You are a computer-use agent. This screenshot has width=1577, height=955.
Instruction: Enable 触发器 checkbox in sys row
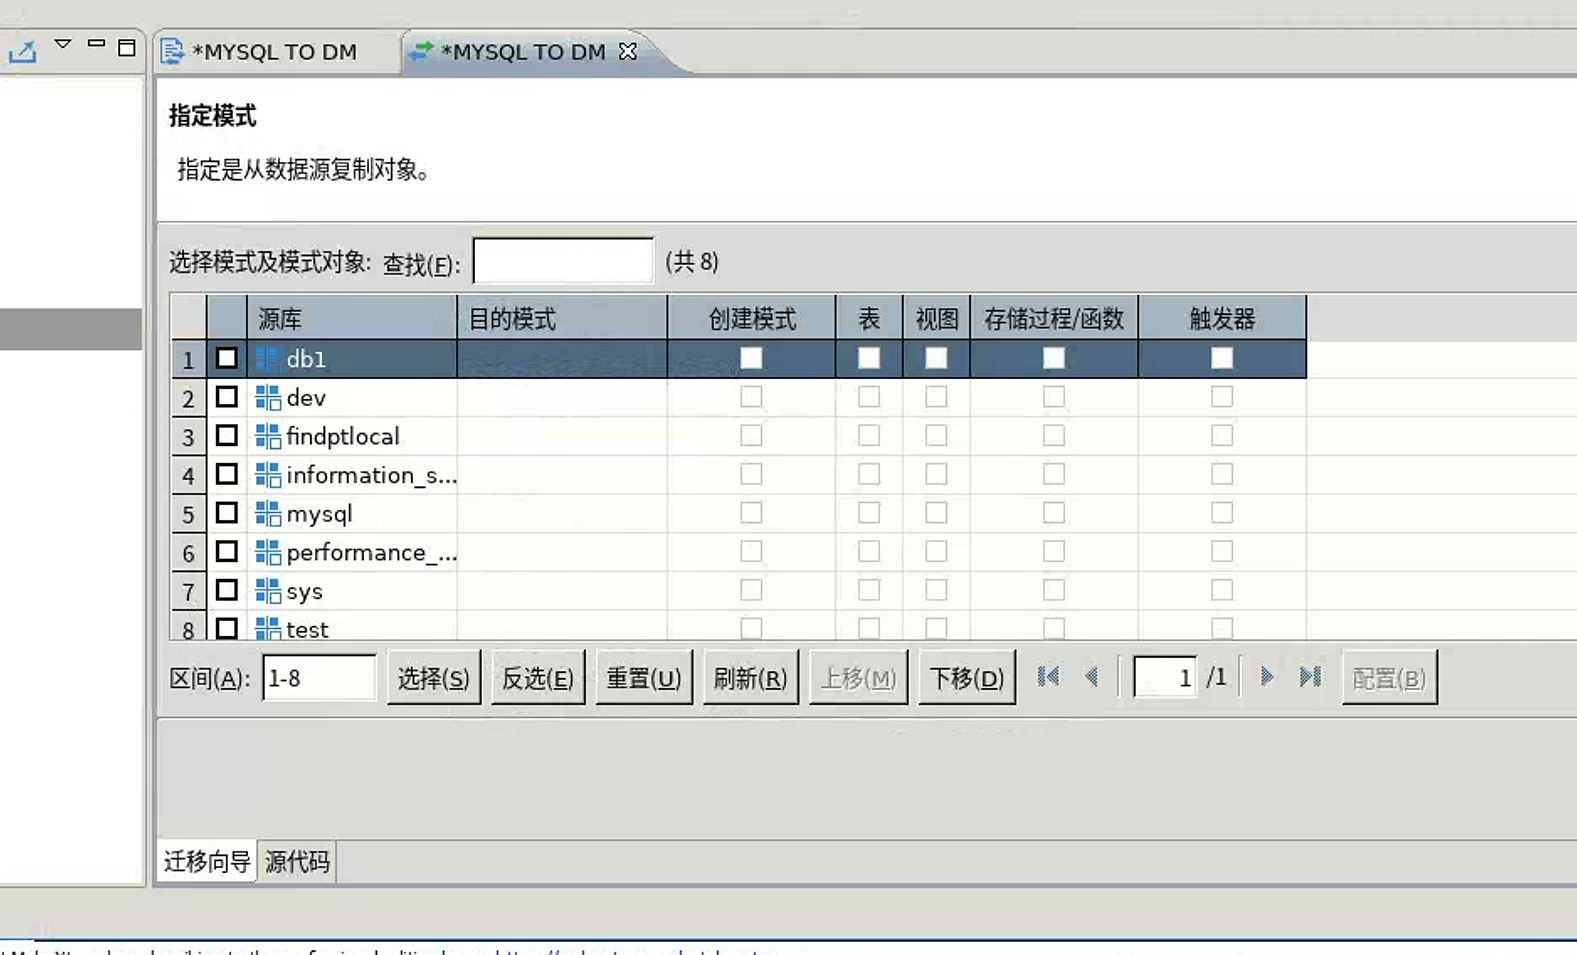coord(1222,590)
